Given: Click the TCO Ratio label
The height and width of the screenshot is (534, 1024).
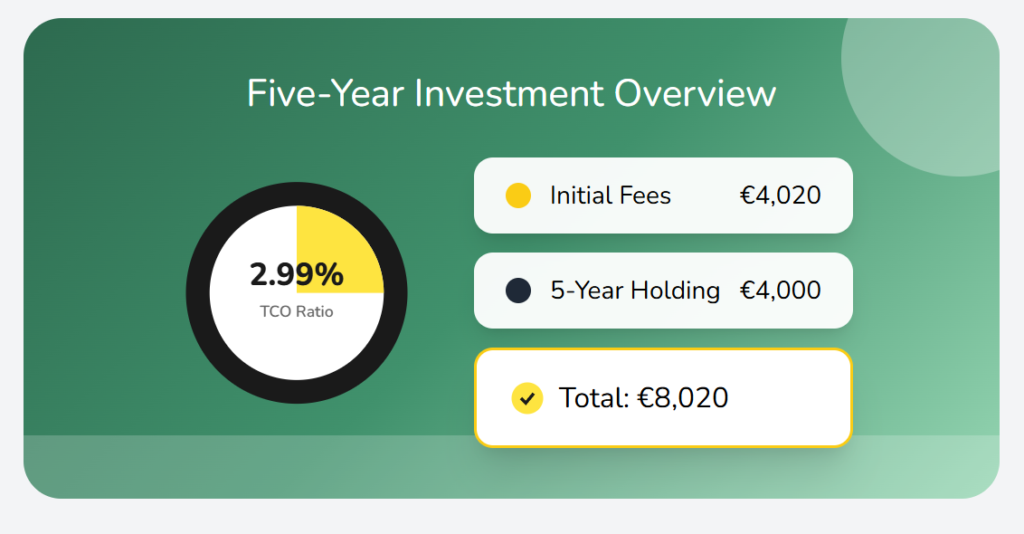Looking at the screenshot, I should (x=296, y=312).
